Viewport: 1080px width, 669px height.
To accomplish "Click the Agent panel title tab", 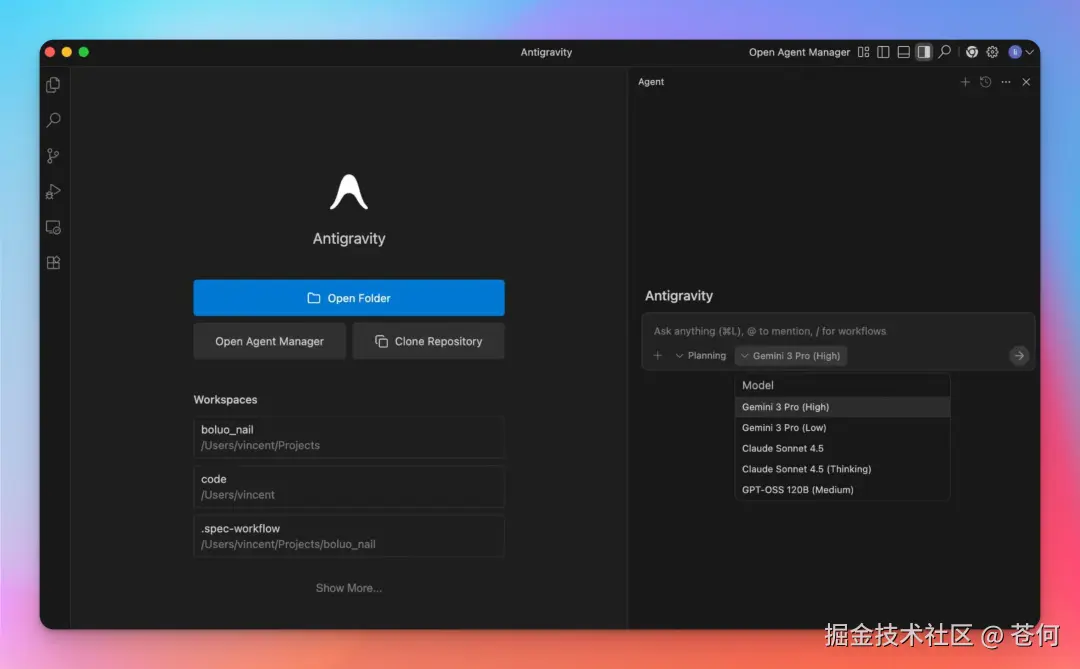I will coord(651,81).
